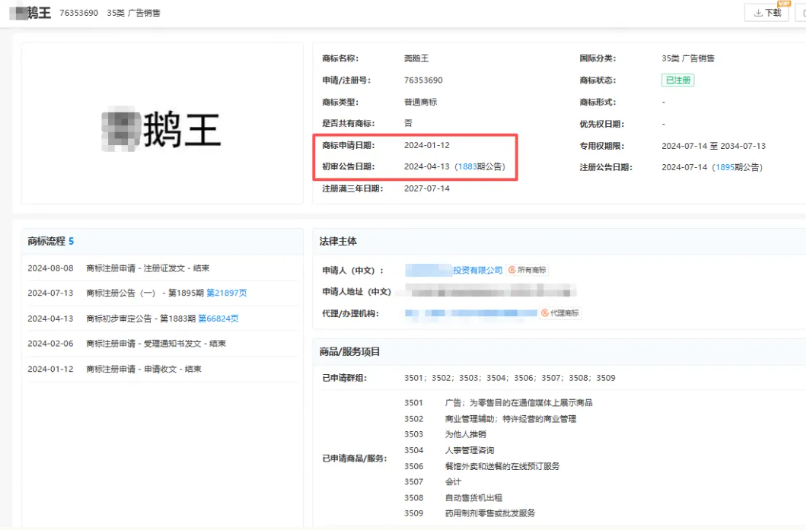
Task: Click the applied groups list 3501；3502…
Action: tap(509, 378)
